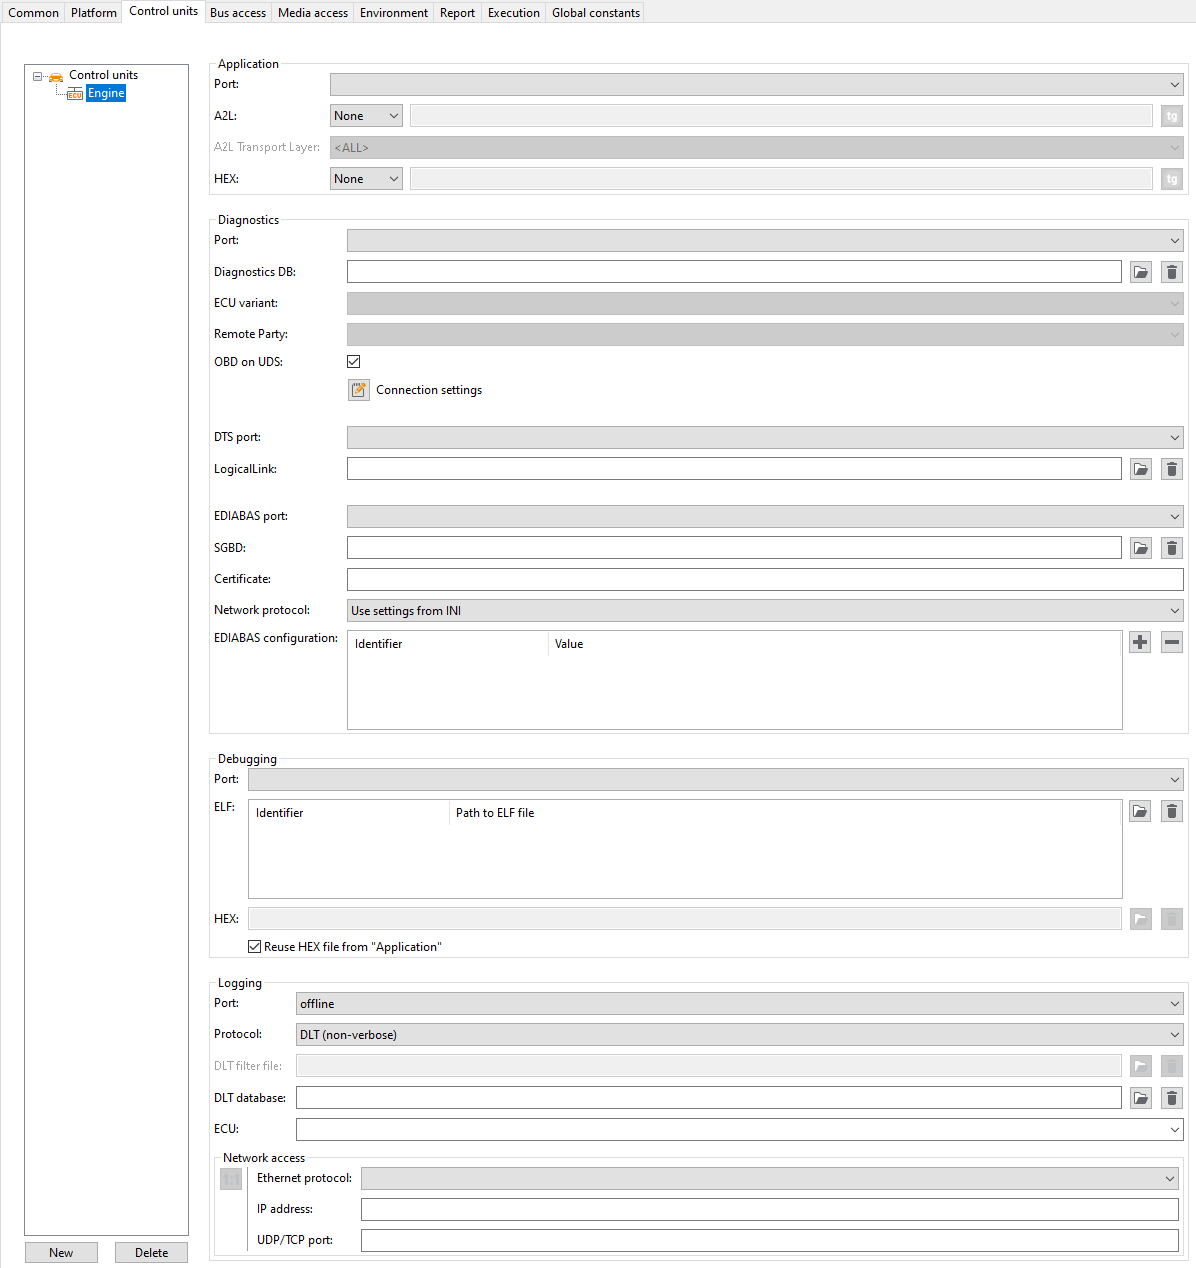Browse for LogicalLink file
Screen dimensions: 1196x1268
(x=1141, y=469)
